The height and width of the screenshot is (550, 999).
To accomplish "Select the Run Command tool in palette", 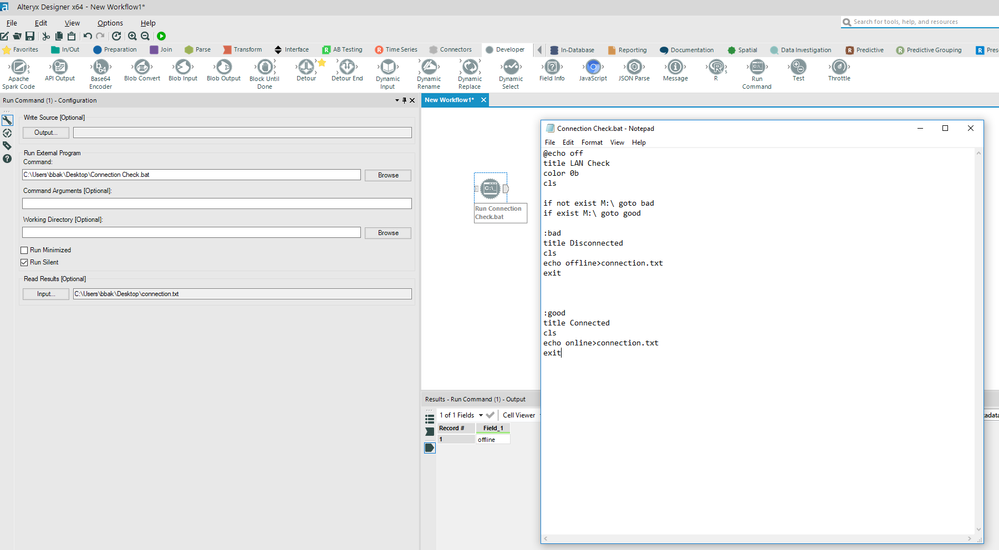I will point(756,74).
